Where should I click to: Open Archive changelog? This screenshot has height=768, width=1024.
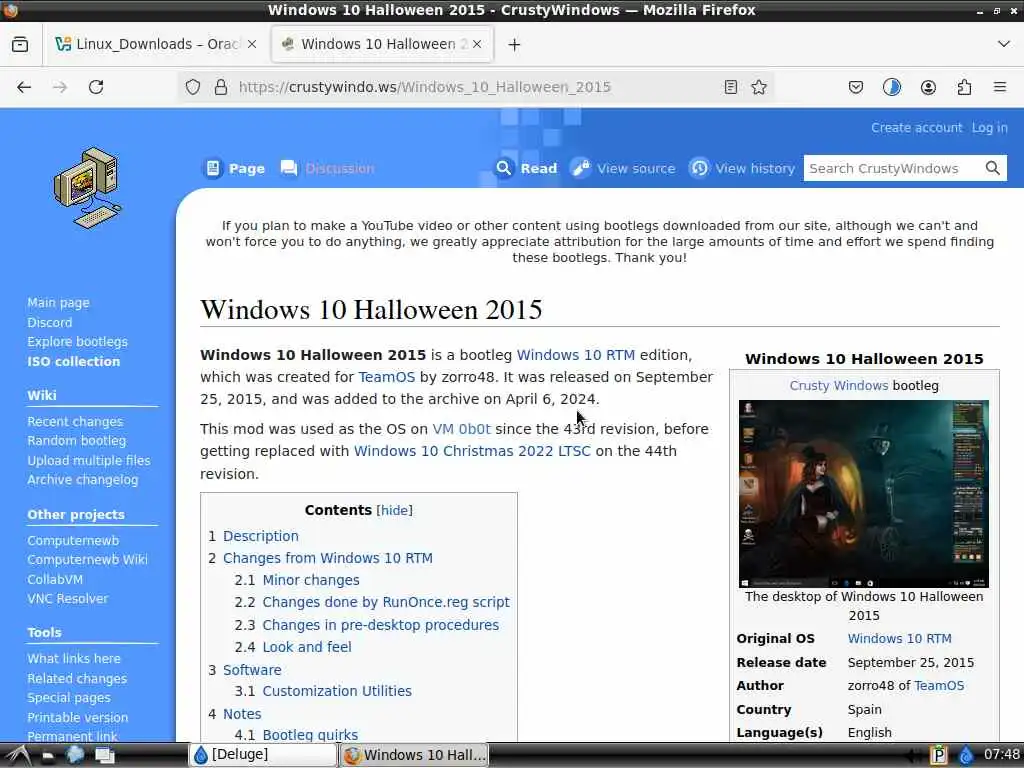[82, 479]
